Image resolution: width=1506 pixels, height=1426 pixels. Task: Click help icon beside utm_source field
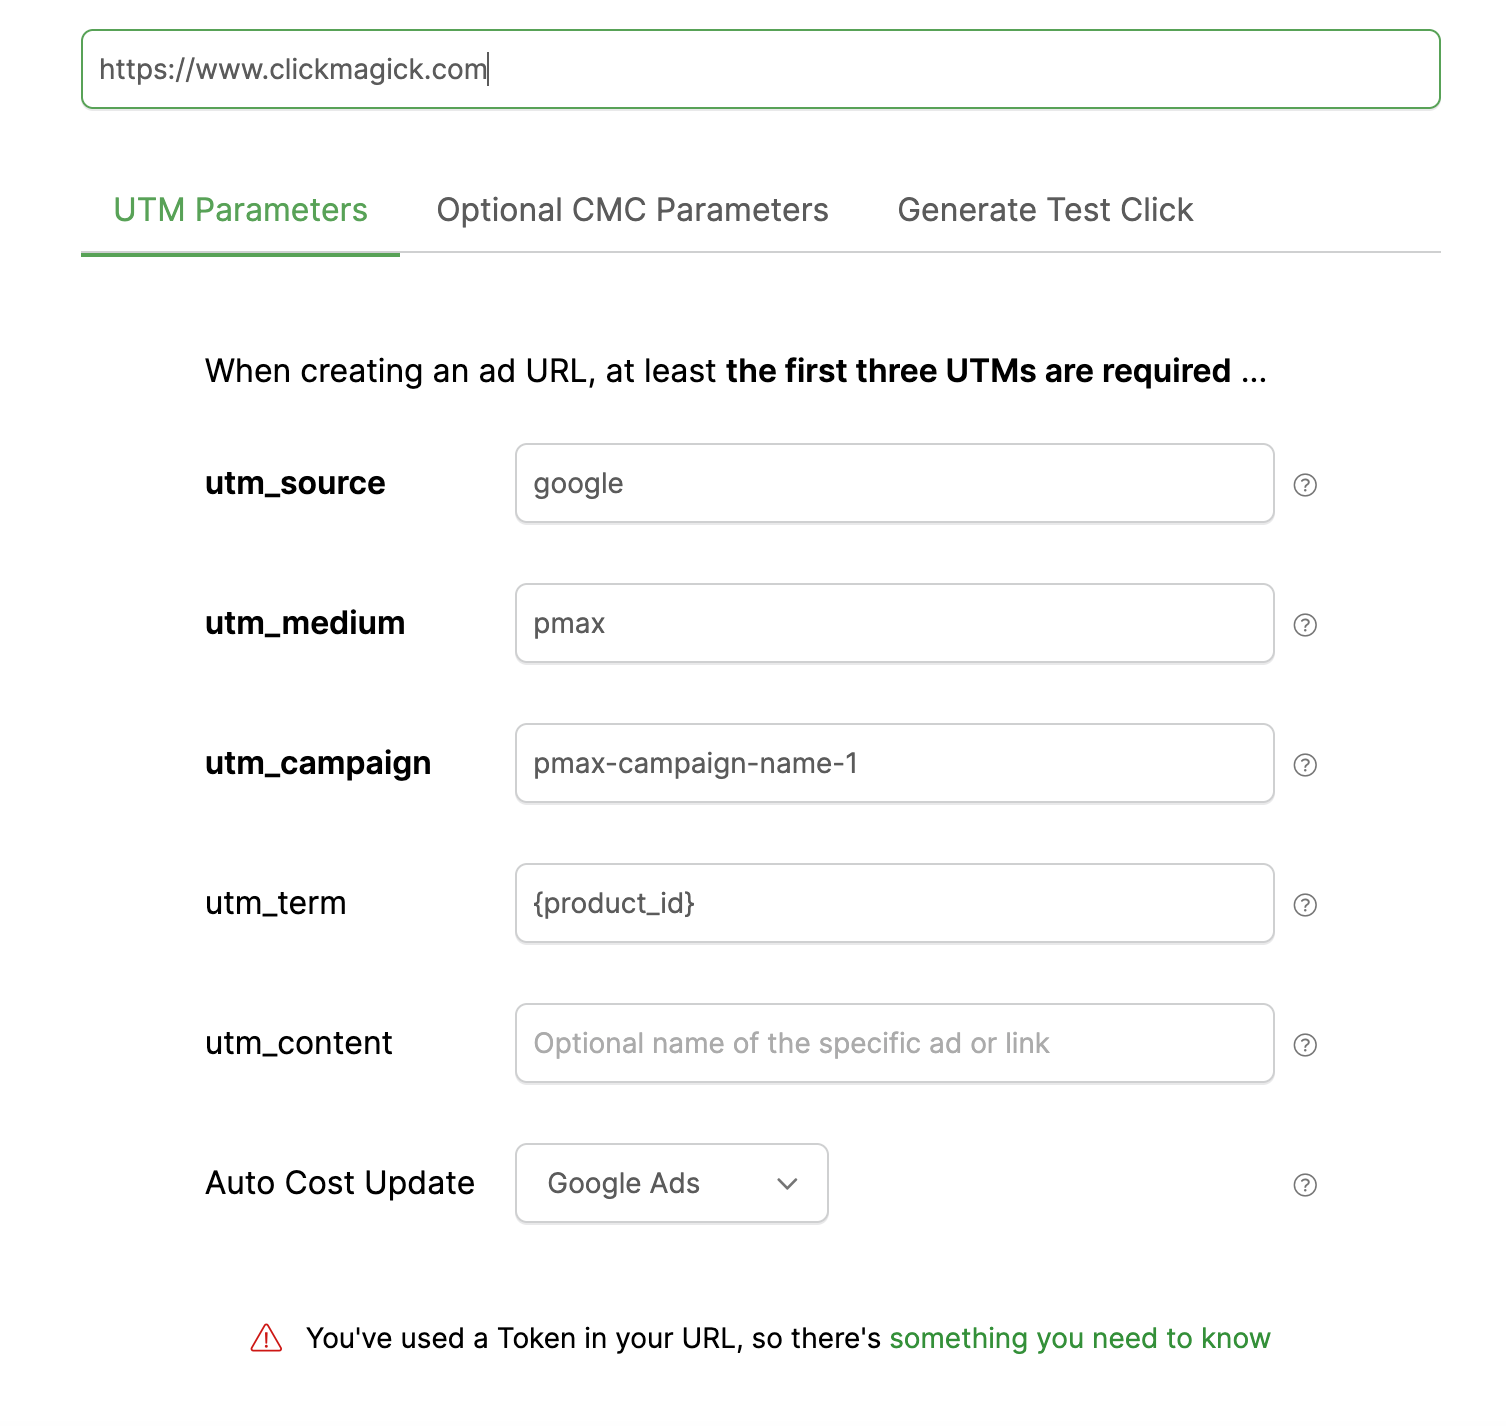[x=1305, y=485]
